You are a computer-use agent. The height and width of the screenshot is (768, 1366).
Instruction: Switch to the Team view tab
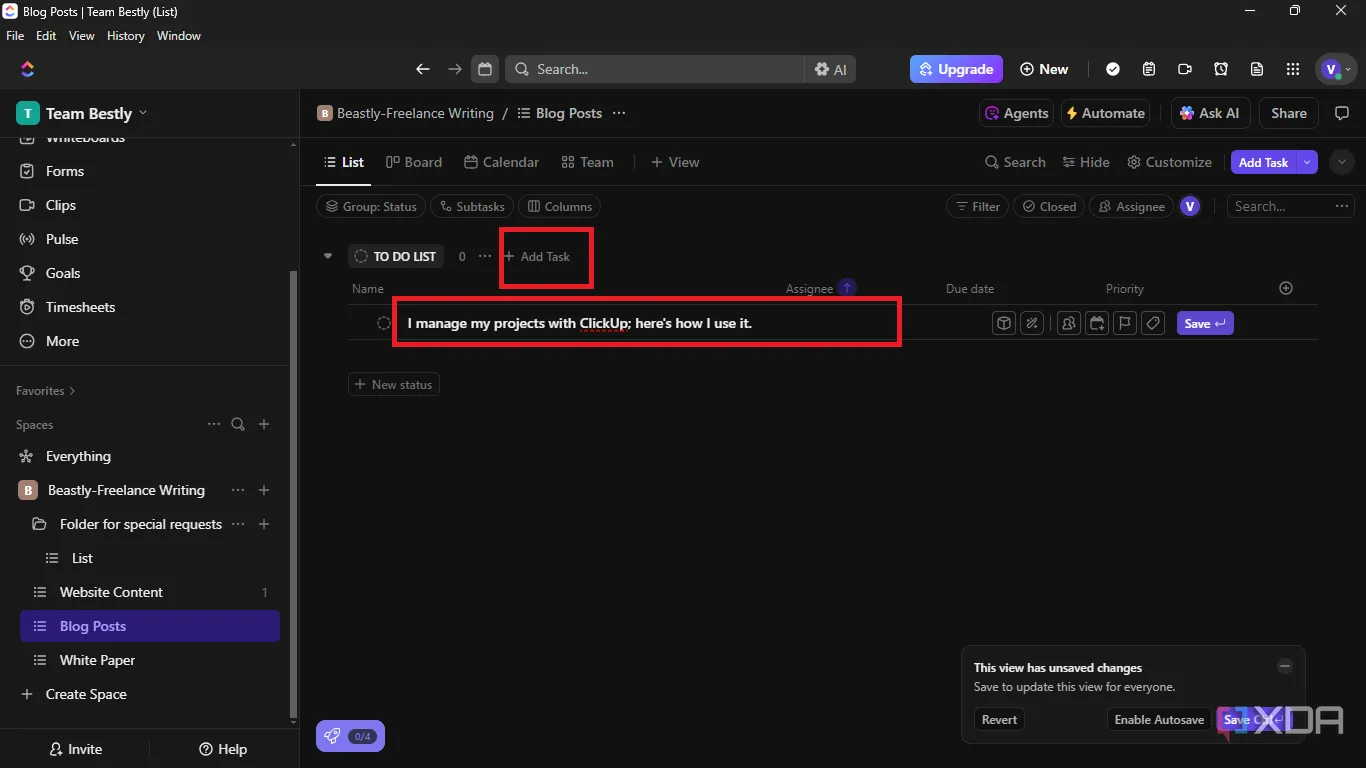tap(588, 162)
